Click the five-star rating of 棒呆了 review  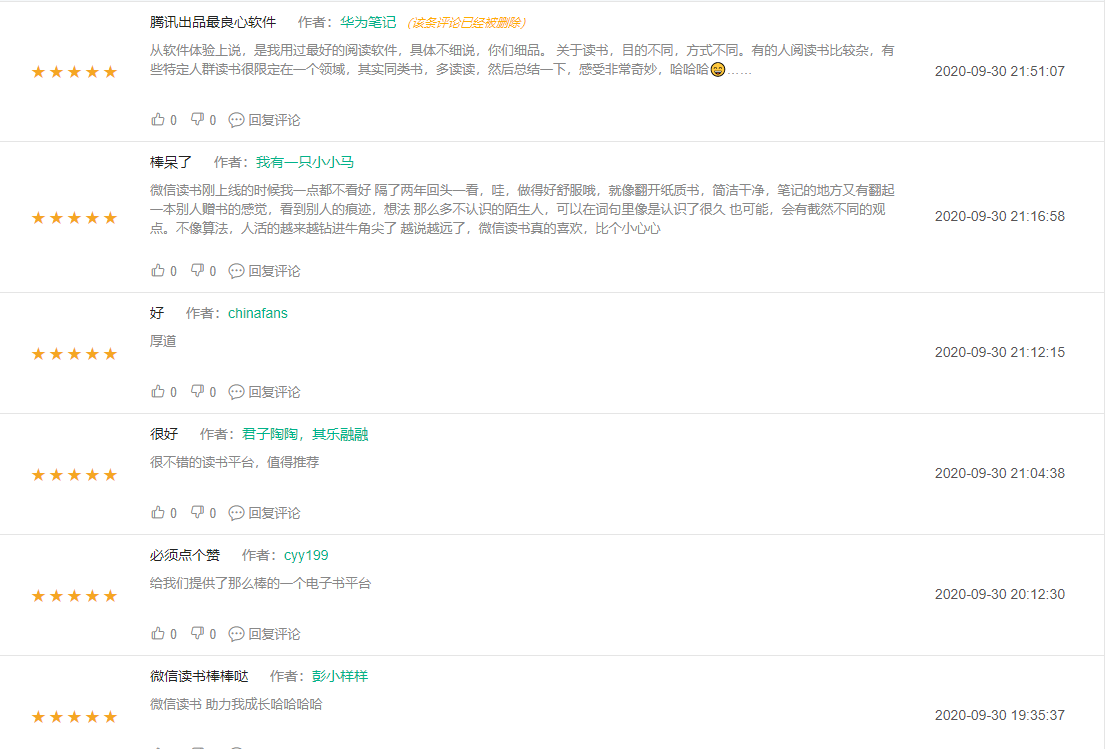74,218
